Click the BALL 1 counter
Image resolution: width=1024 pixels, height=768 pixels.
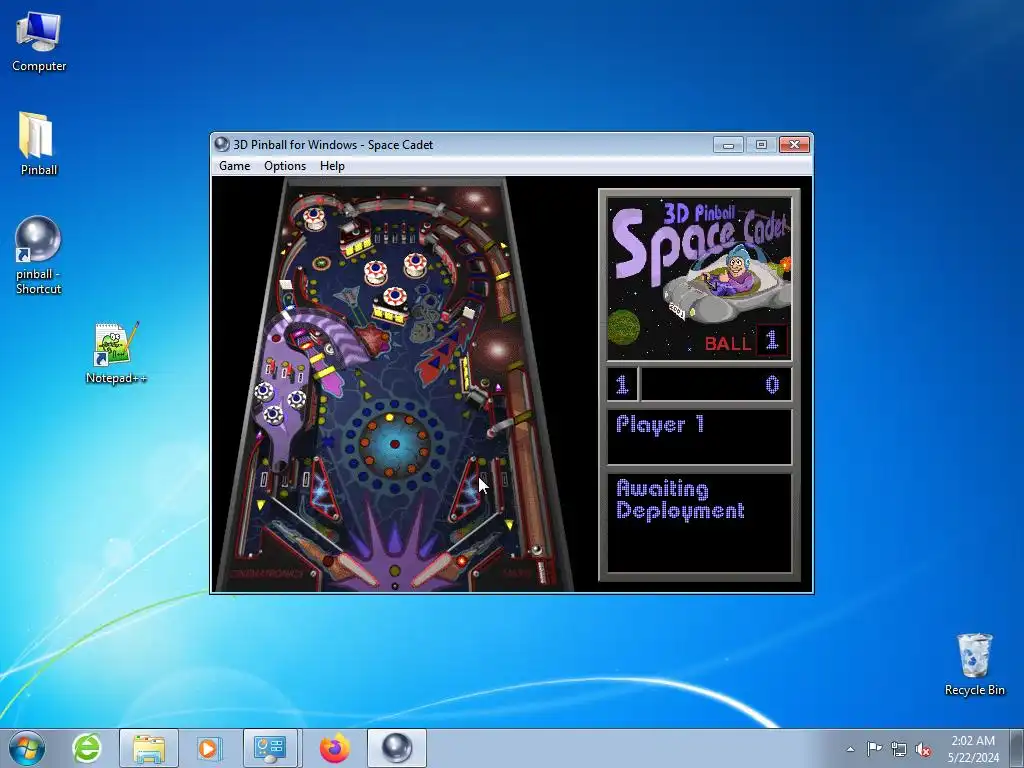point(746,341)
